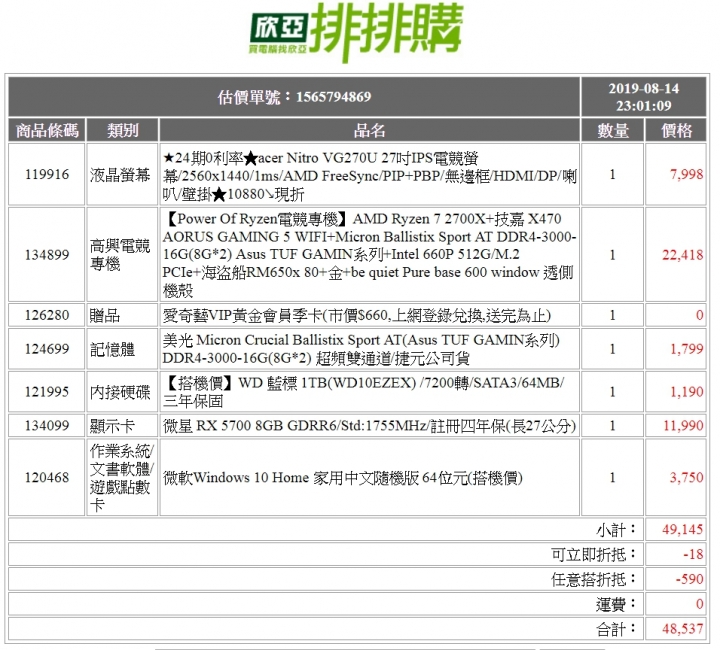Click the price 1,190

click(686, 392)
